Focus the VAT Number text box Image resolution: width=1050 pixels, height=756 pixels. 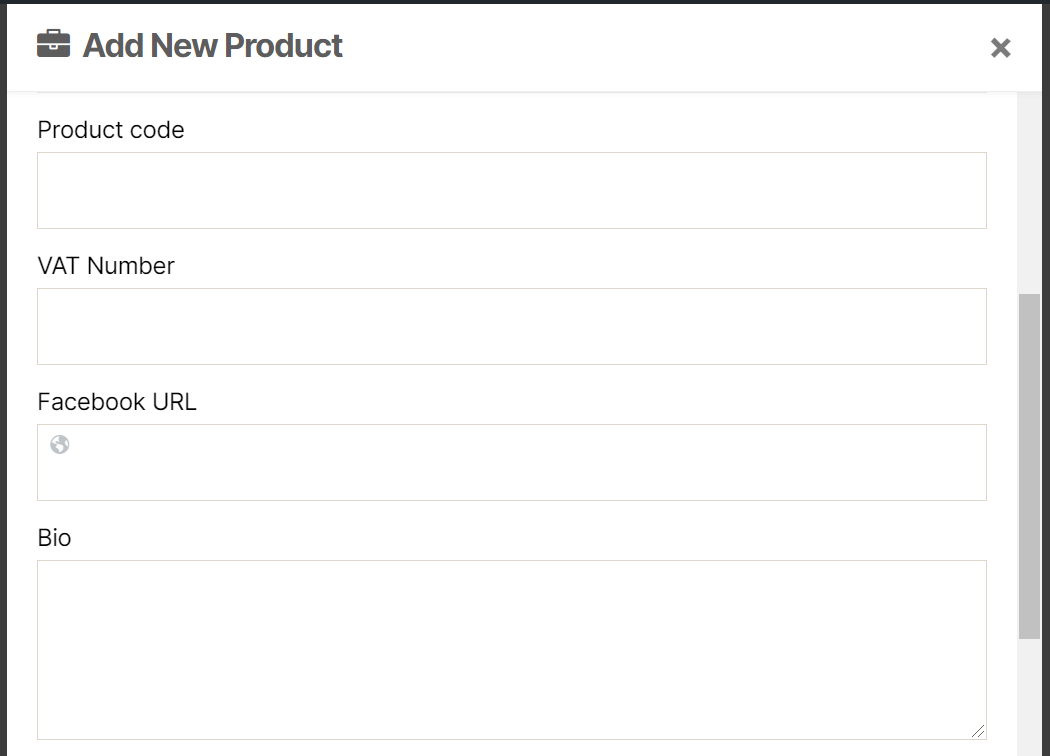[511, 326]
